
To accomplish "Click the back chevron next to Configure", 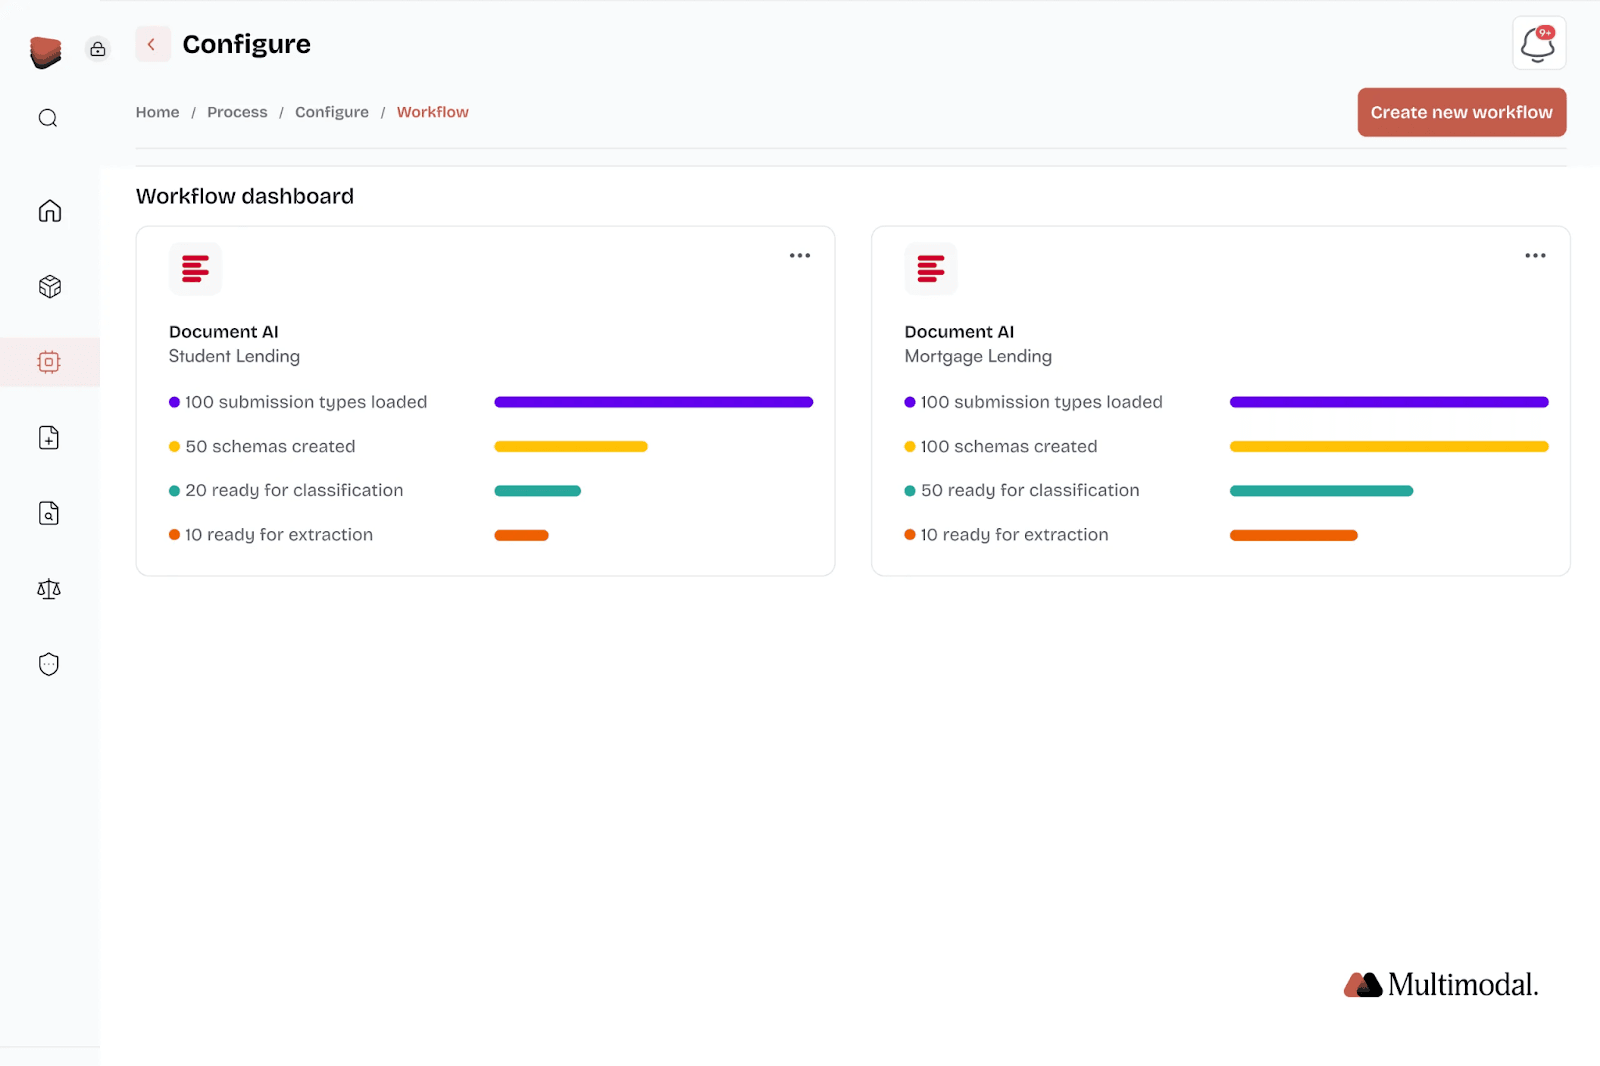I will point(152,44).
